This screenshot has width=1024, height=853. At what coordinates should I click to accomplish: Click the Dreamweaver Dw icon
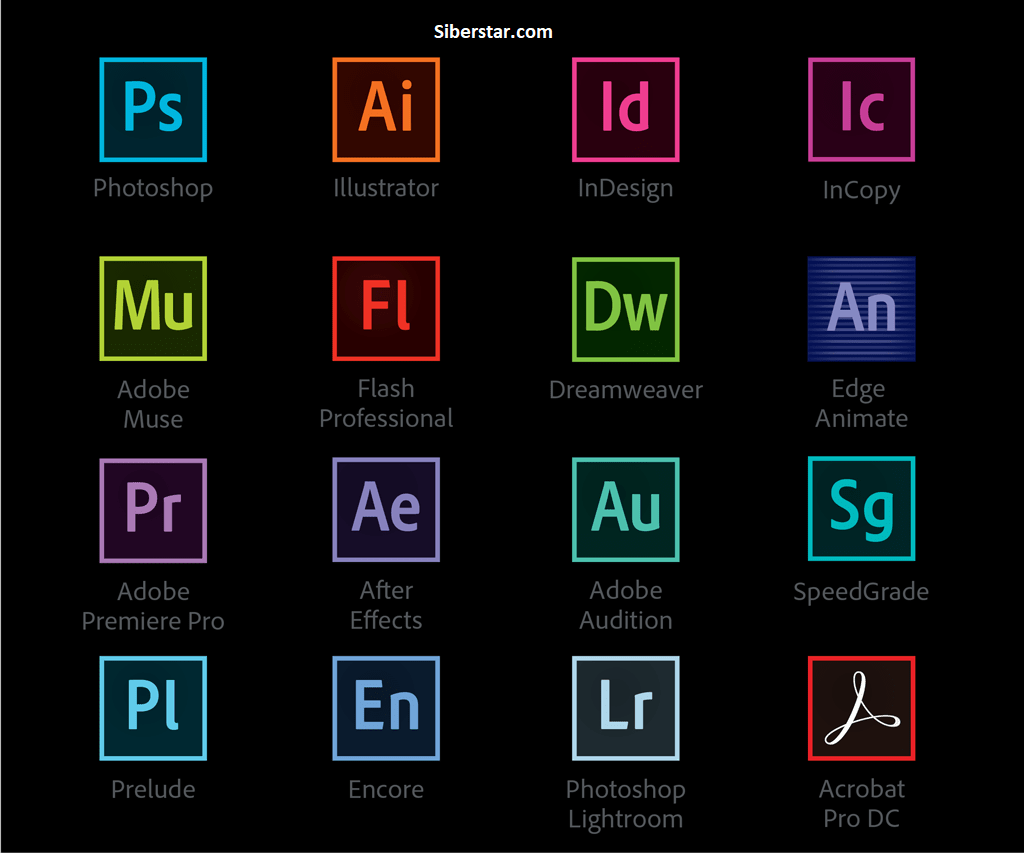click(626, 309)
